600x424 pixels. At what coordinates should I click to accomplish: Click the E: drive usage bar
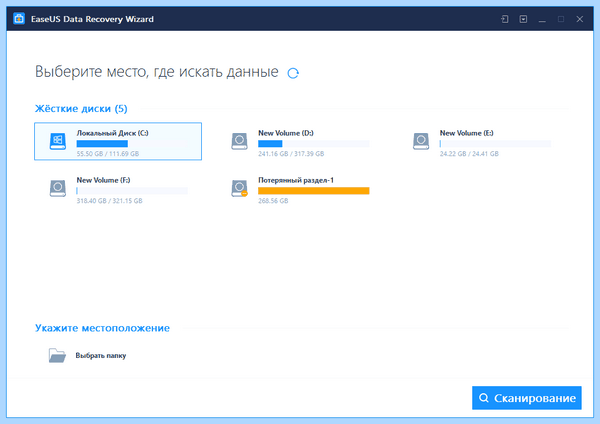point(495,144)
